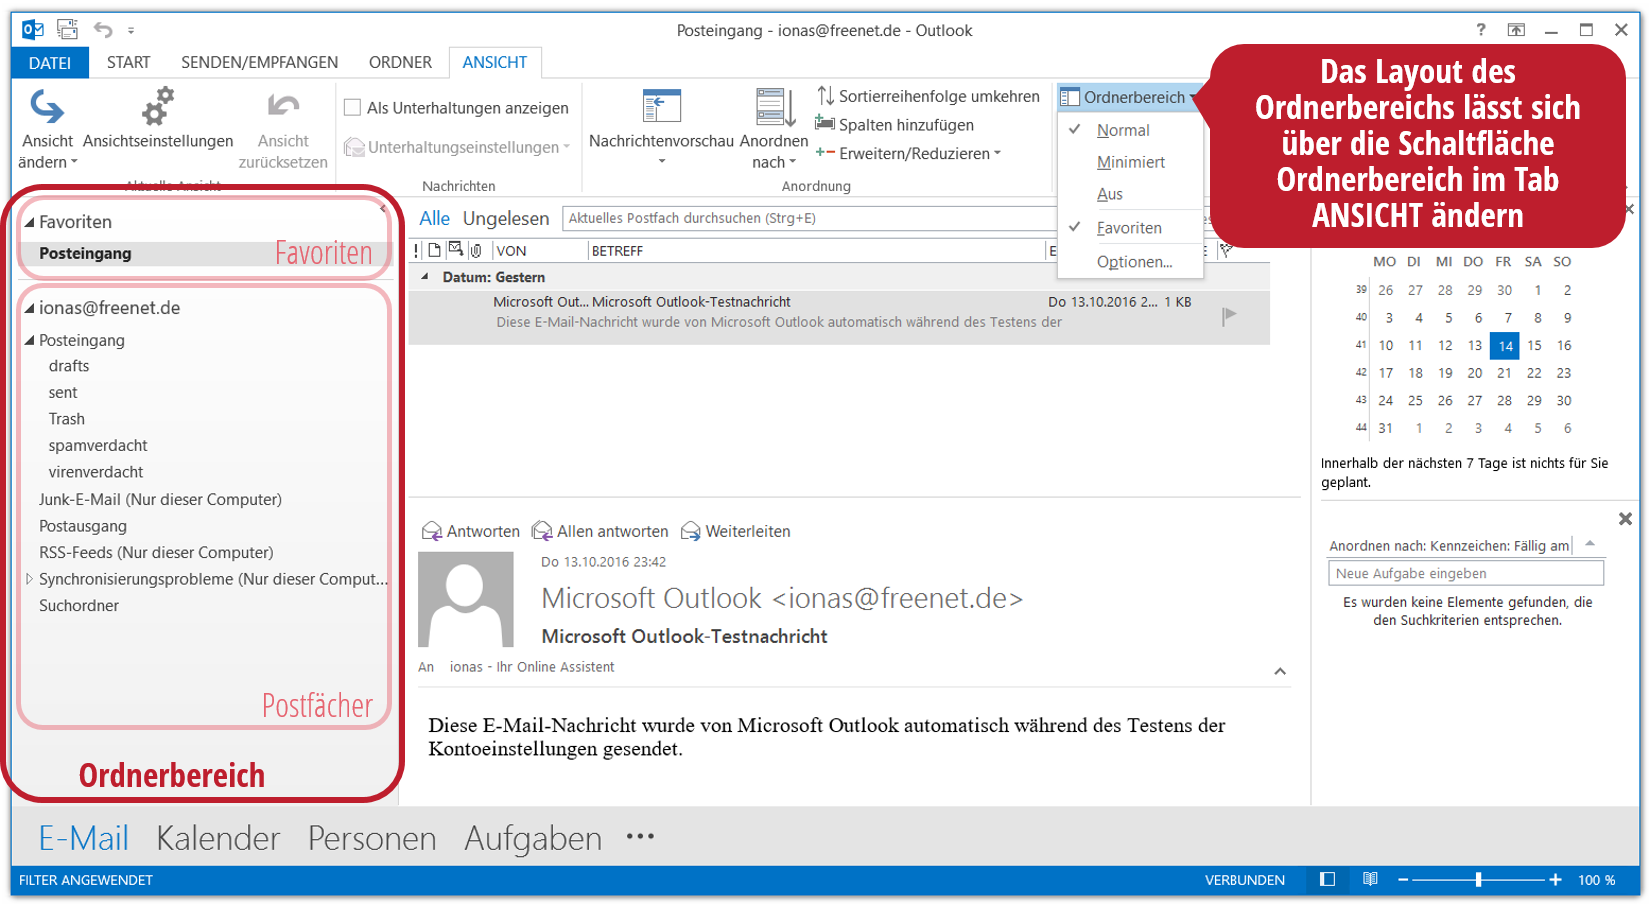
Task: Open the DATEI tab
Action: pos(50,63)
